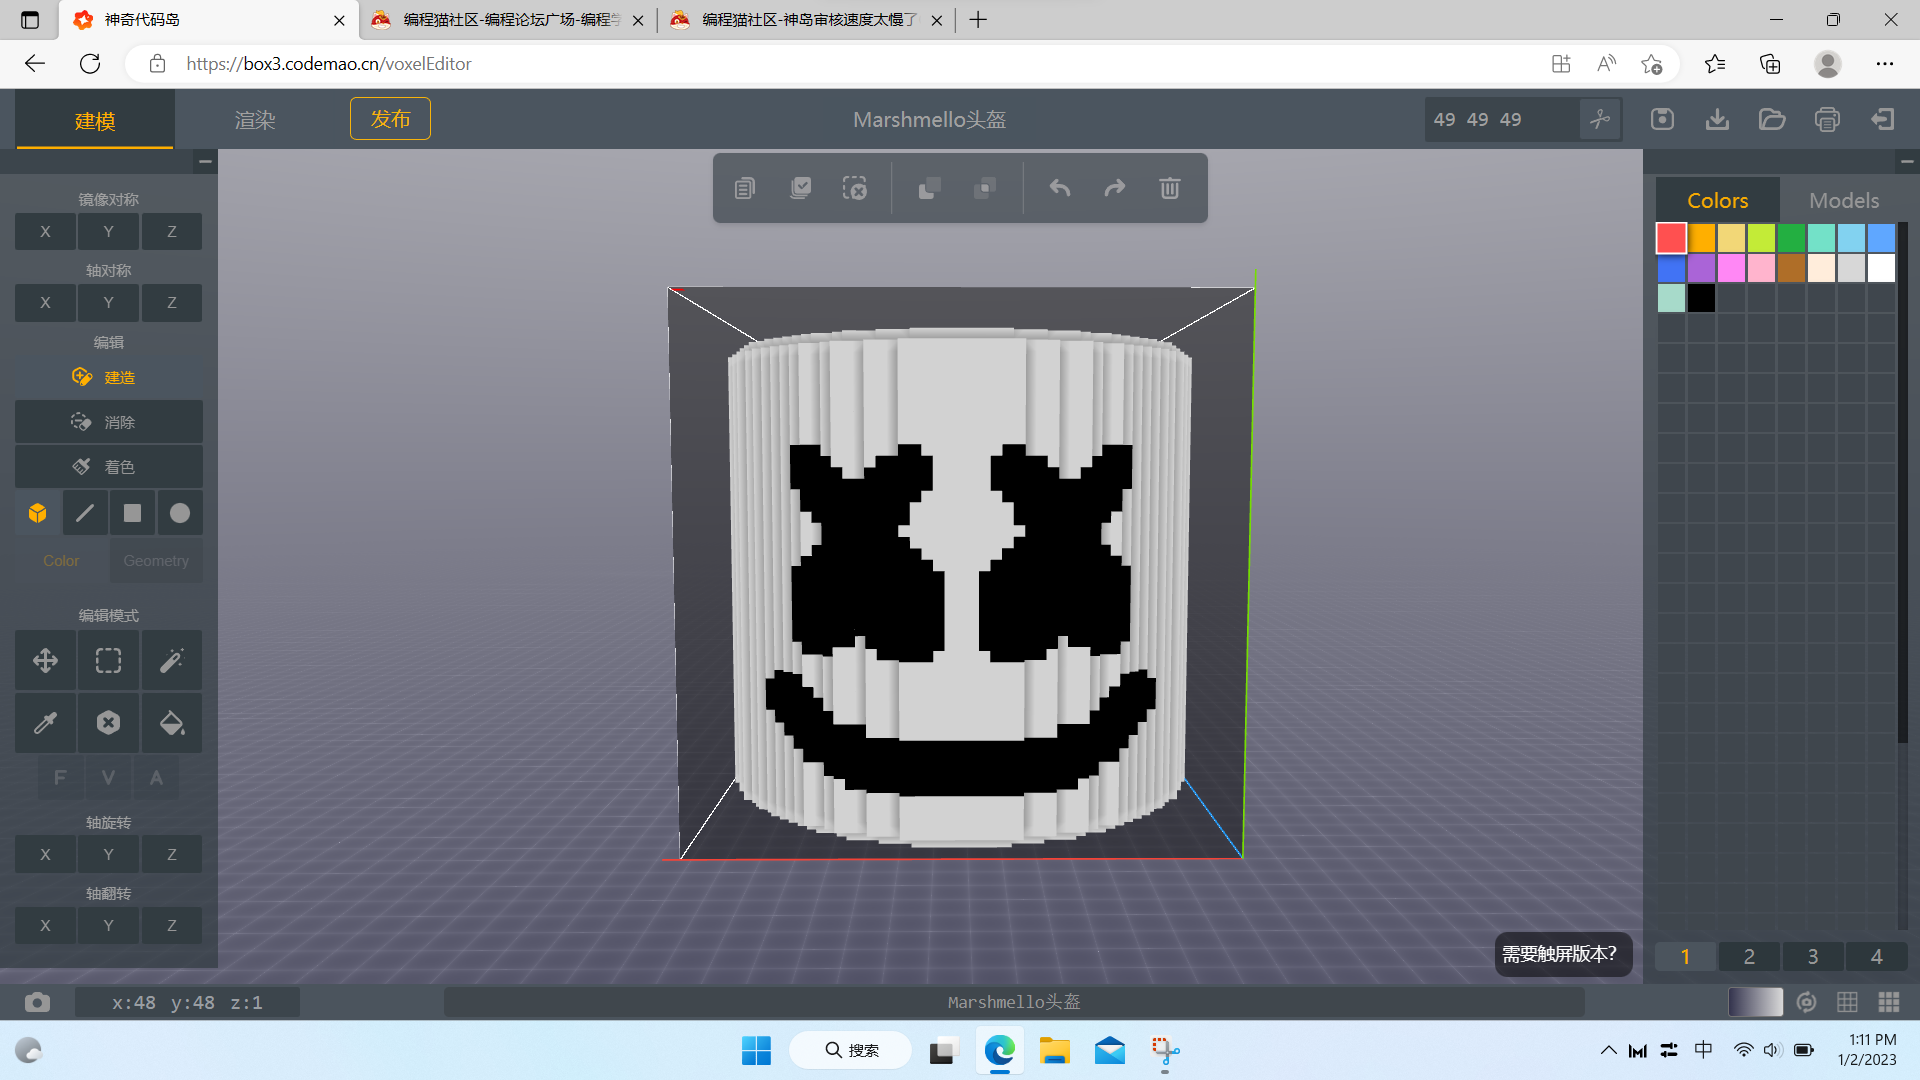Open the Windows Start menu
The height and width of the screenshot is (1080, 1920).
756,1050
